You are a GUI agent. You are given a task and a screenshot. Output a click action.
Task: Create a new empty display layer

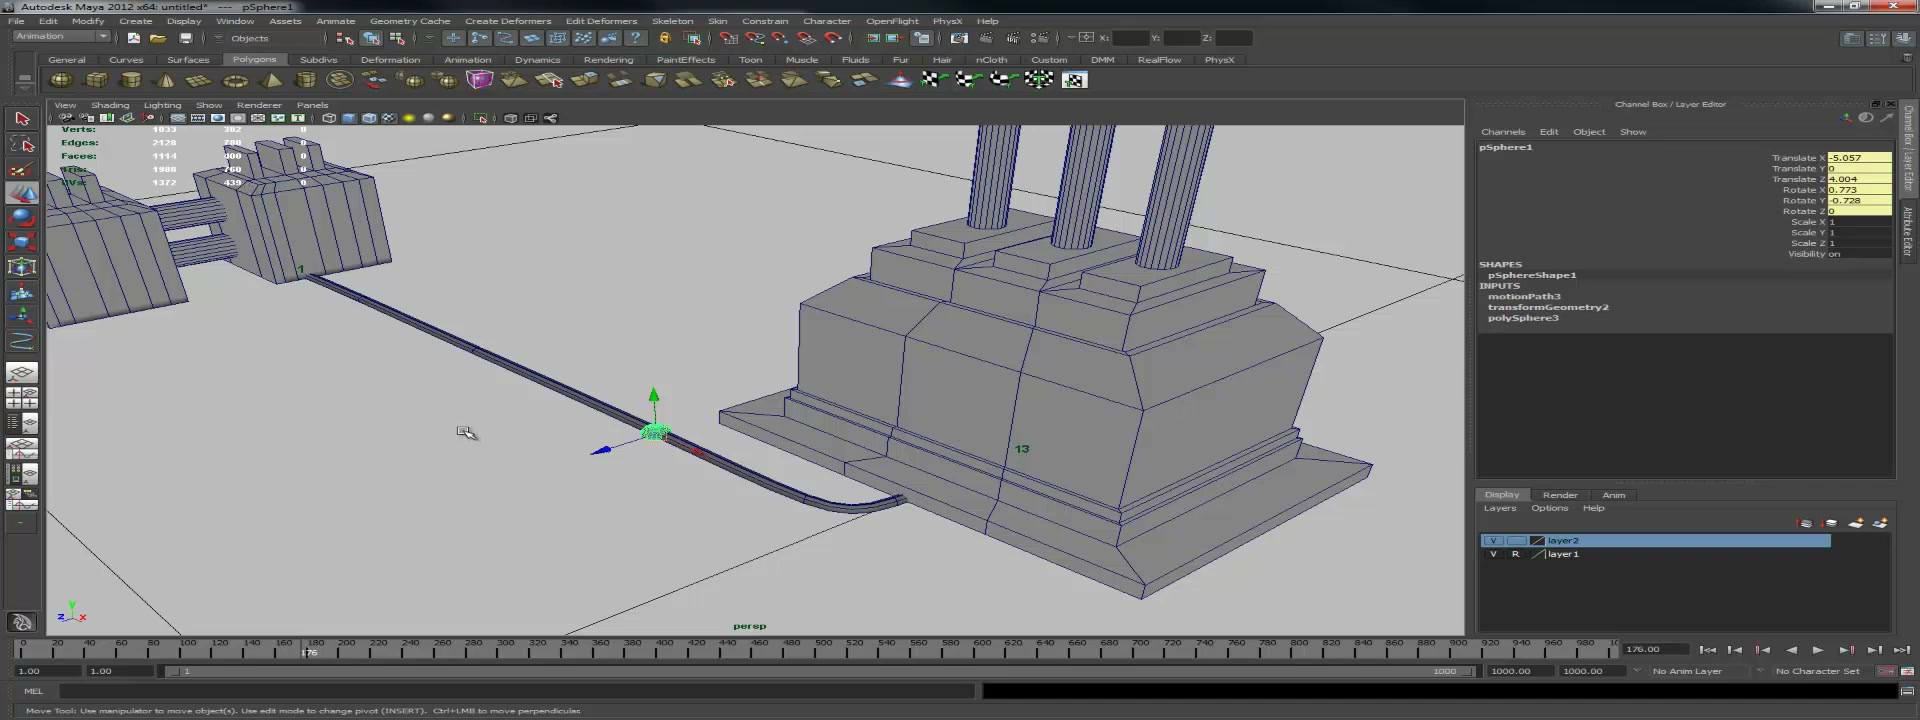[1855, 523]
